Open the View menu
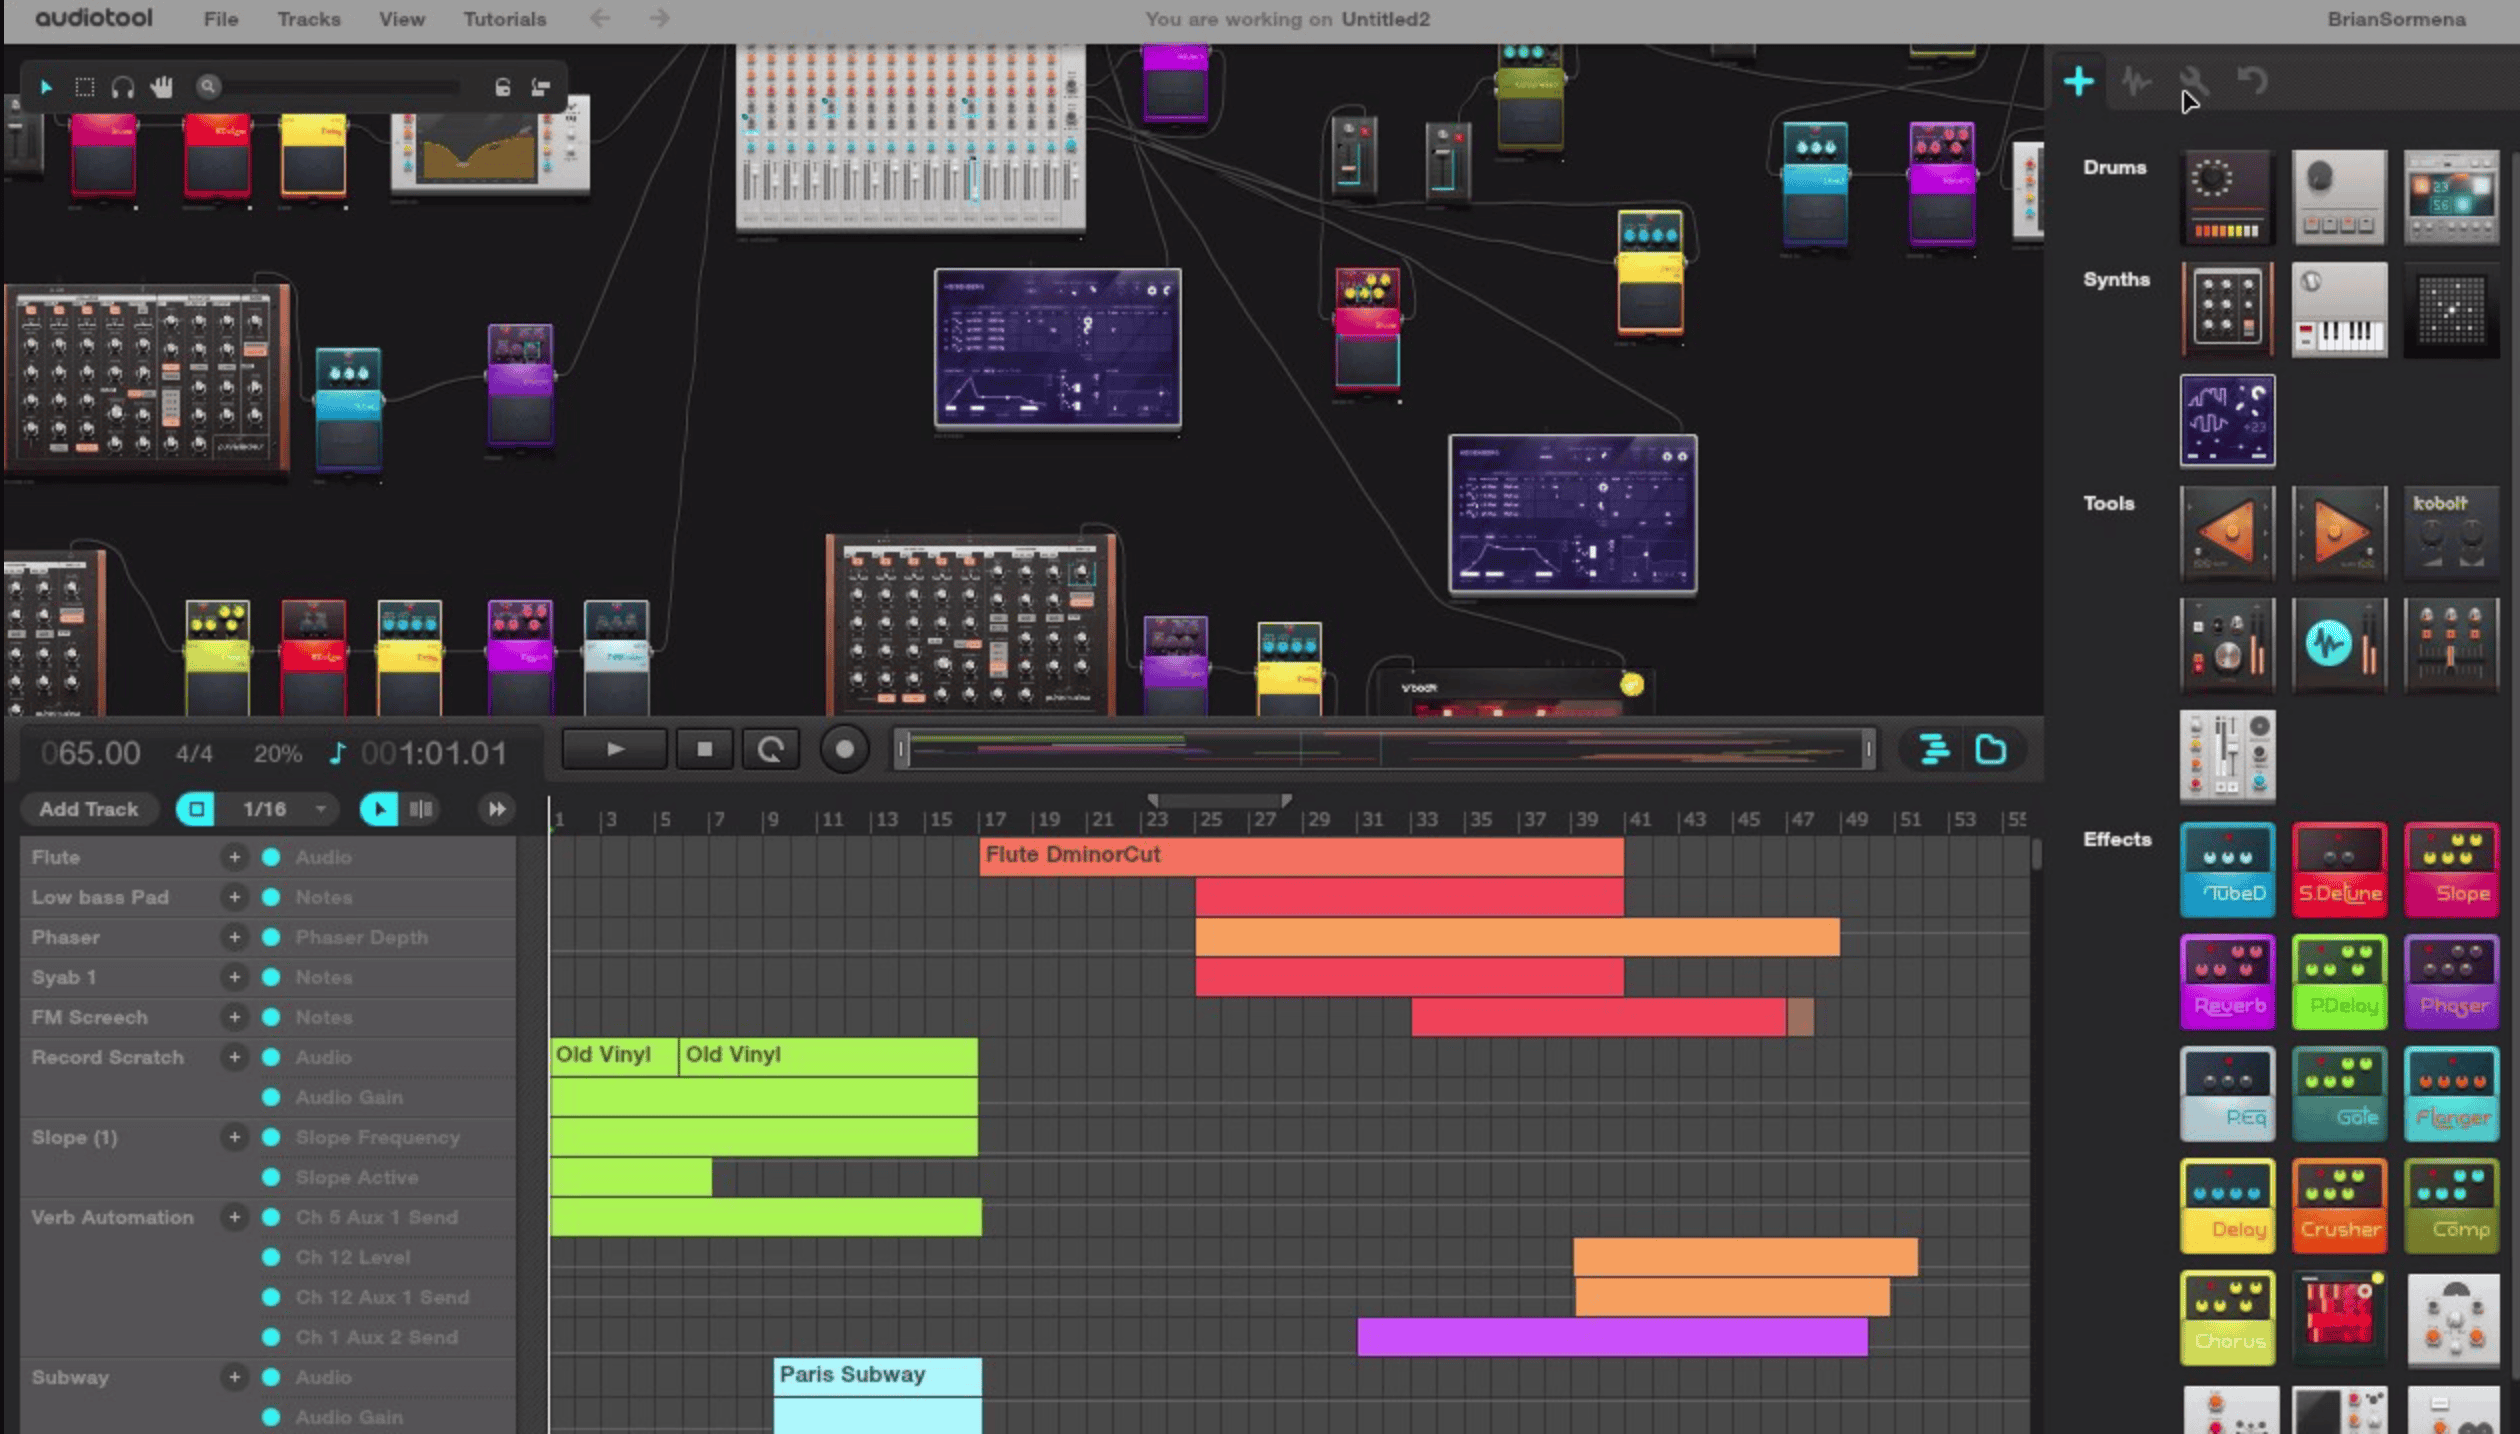2520x1434 pixels. tap(401, 19)
